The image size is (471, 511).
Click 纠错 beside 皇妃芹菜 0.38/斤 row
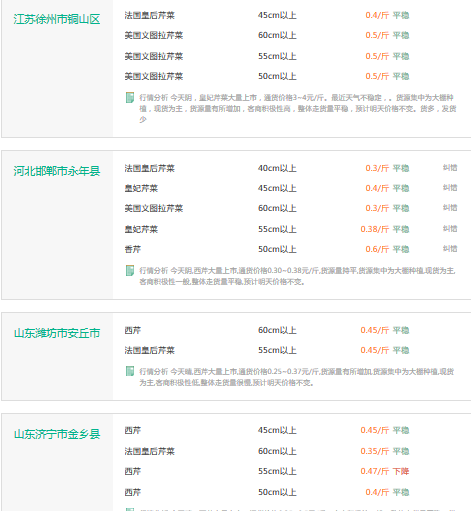[x=450, y=229]
